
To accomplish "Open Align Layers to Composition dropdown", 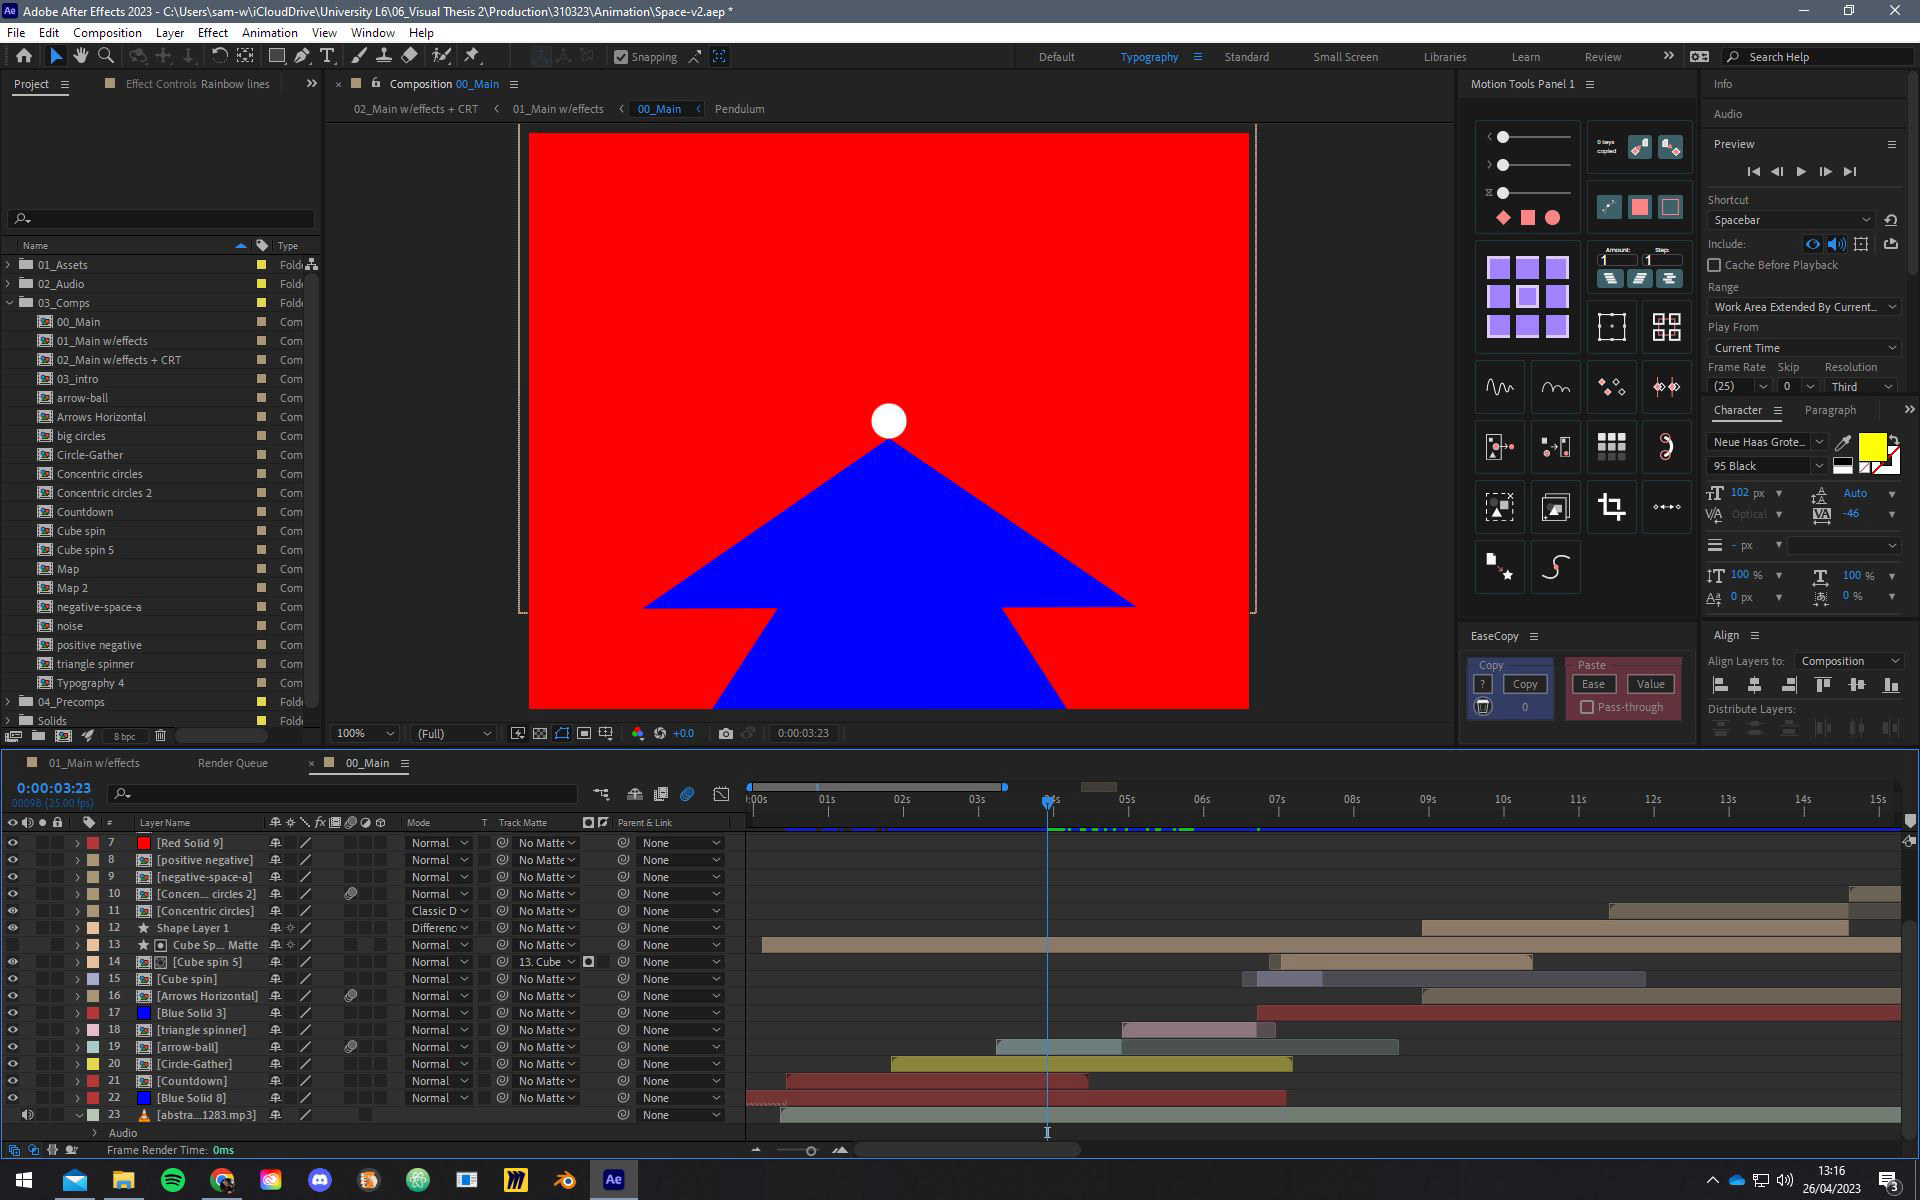I will pyautogui.click(x=1847, y=661).
